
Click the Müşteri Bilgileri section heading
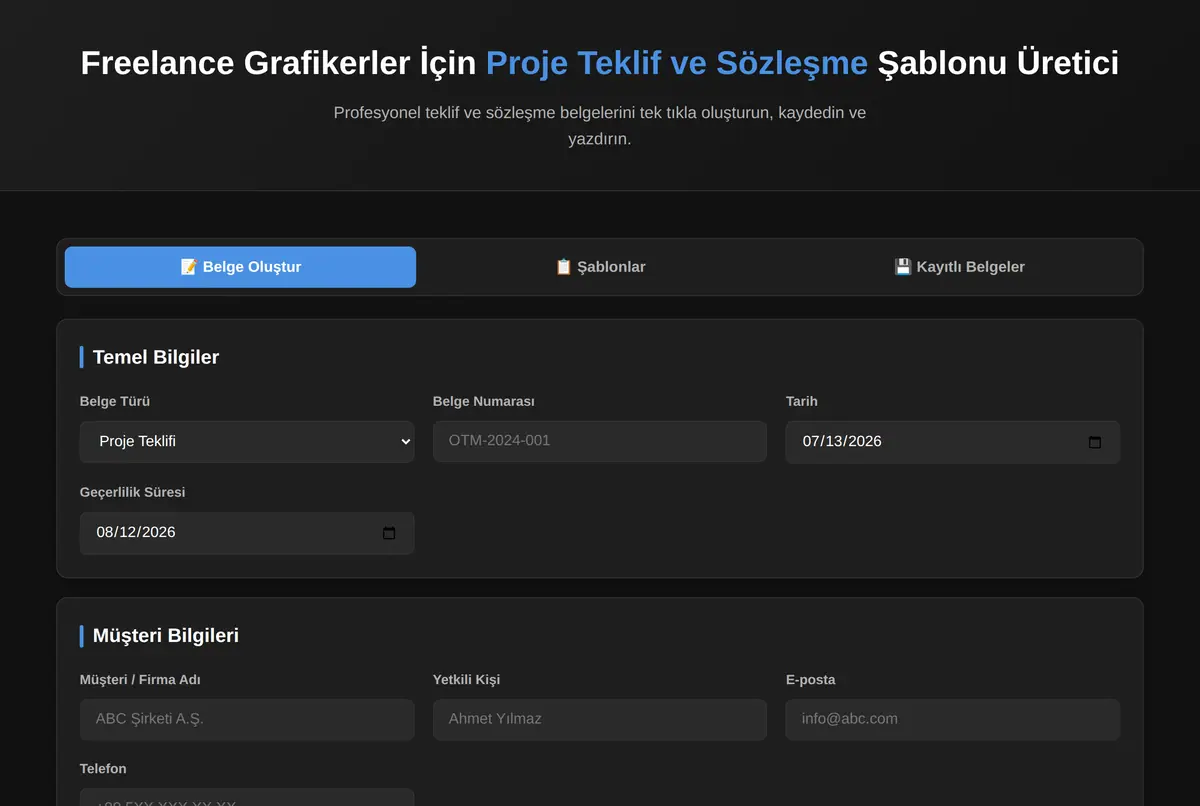coord(166,636)
